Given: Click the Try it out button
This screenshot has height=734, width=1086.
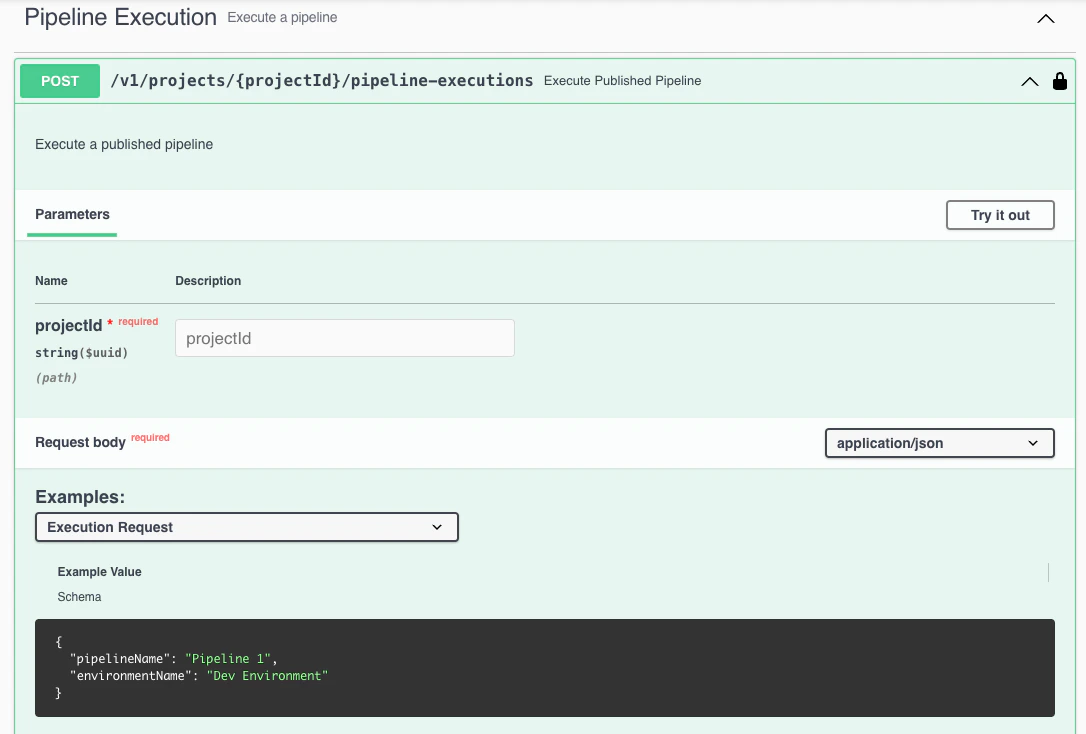Looking at the screenshot, I should (x=999, y=214).
